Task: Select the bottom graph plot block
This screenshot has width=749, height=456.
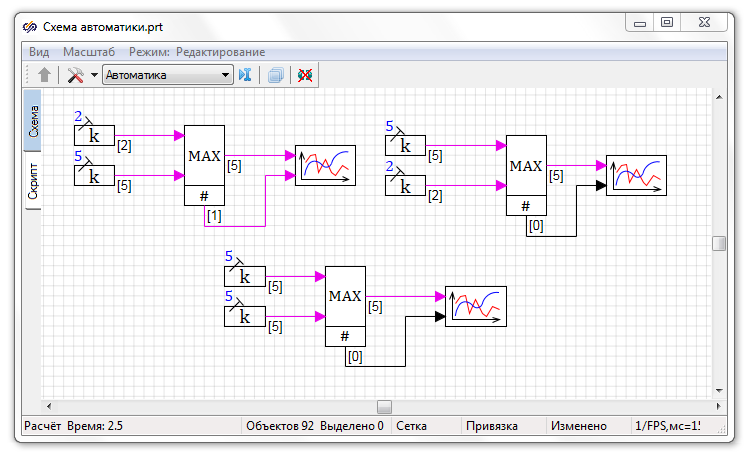Action: [475, 306]
